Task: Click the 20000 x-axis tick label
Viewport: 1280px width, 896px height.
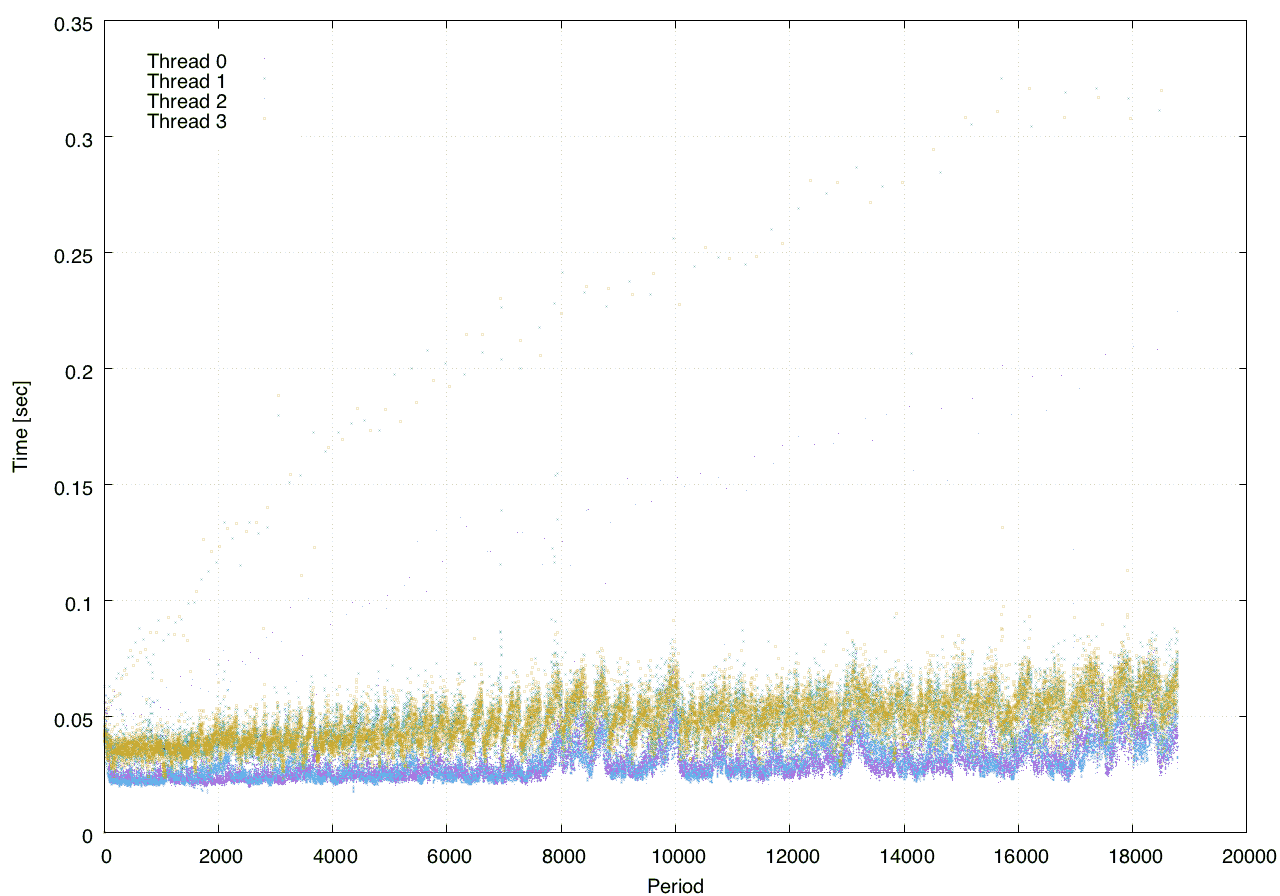Action: tap(1246, 856)
